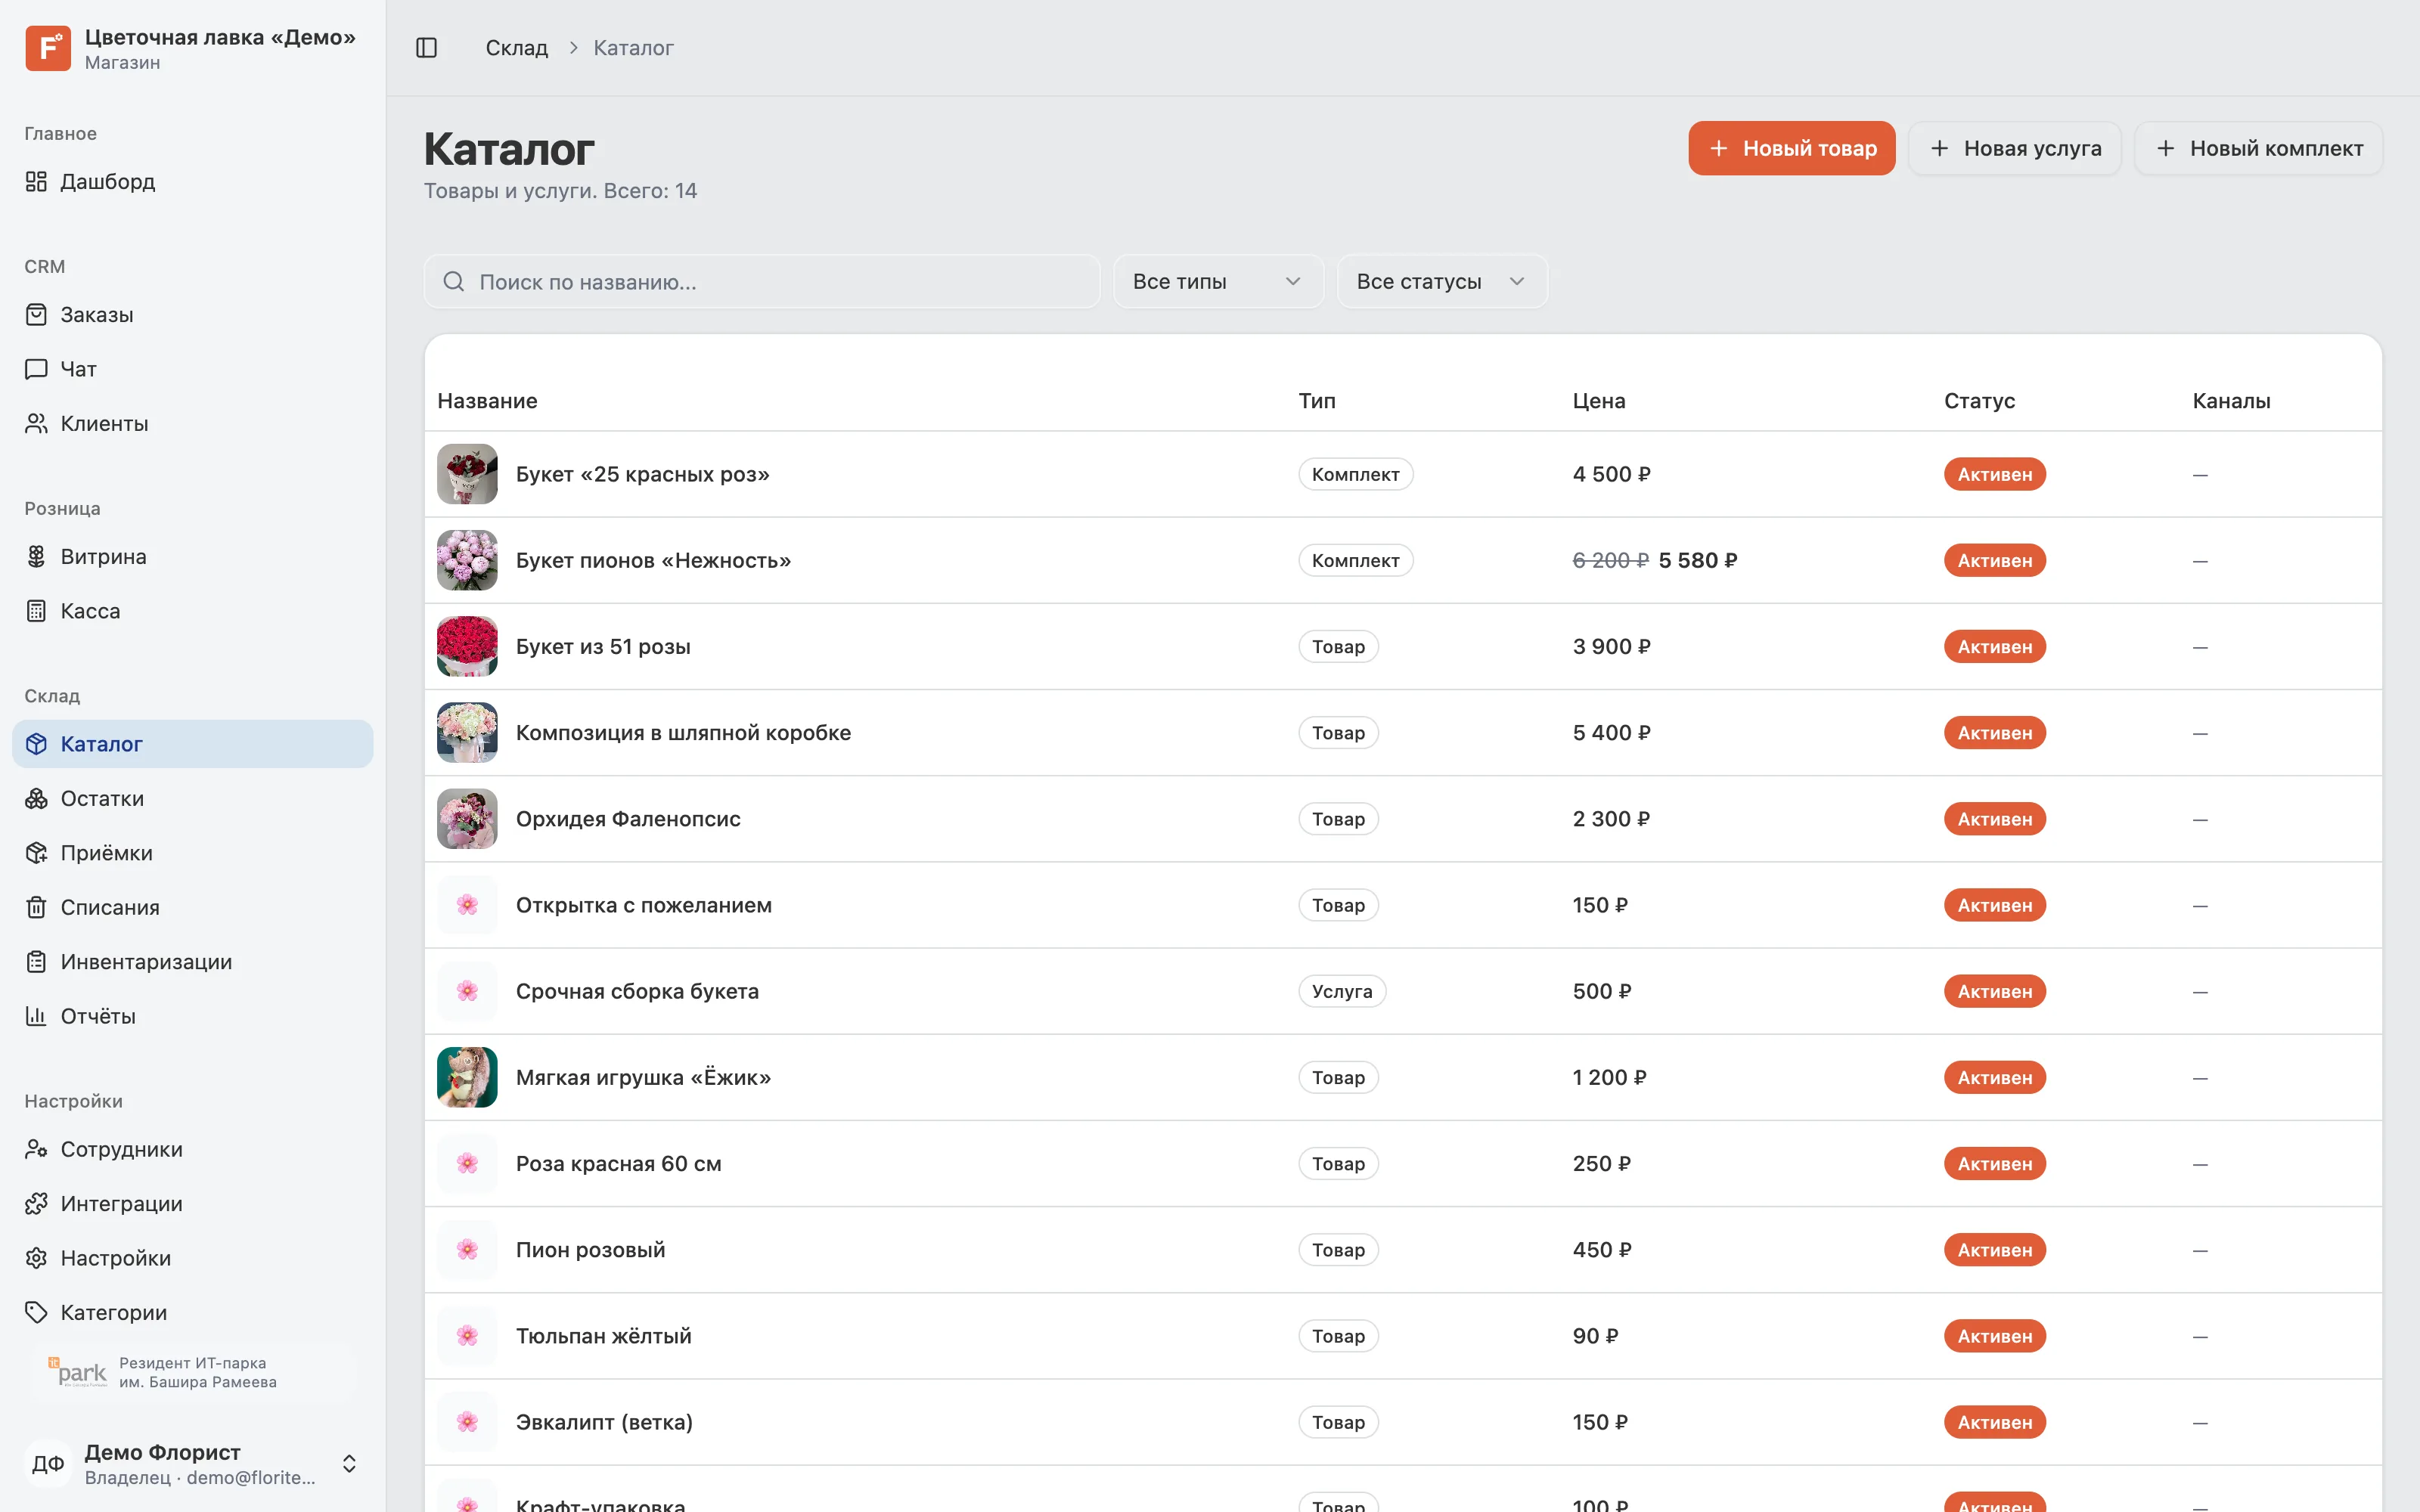Click the Статус column header
The image size is (2420, 1512).
pyautogui.click(x=1979, y=401)
